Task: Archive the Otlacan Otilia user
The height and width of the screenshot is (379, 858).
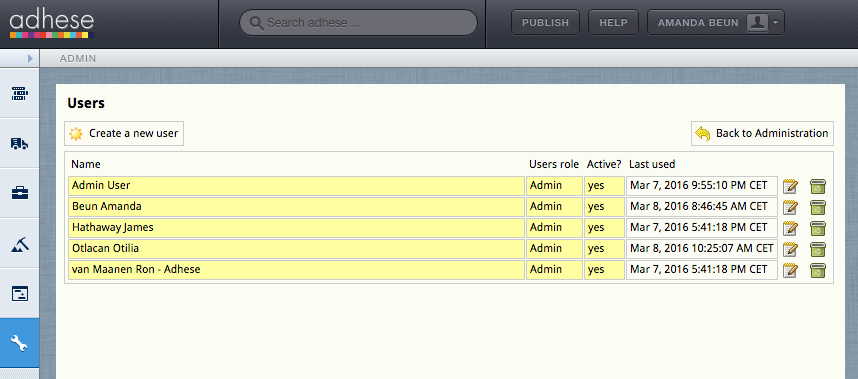Action: (818, 249)
